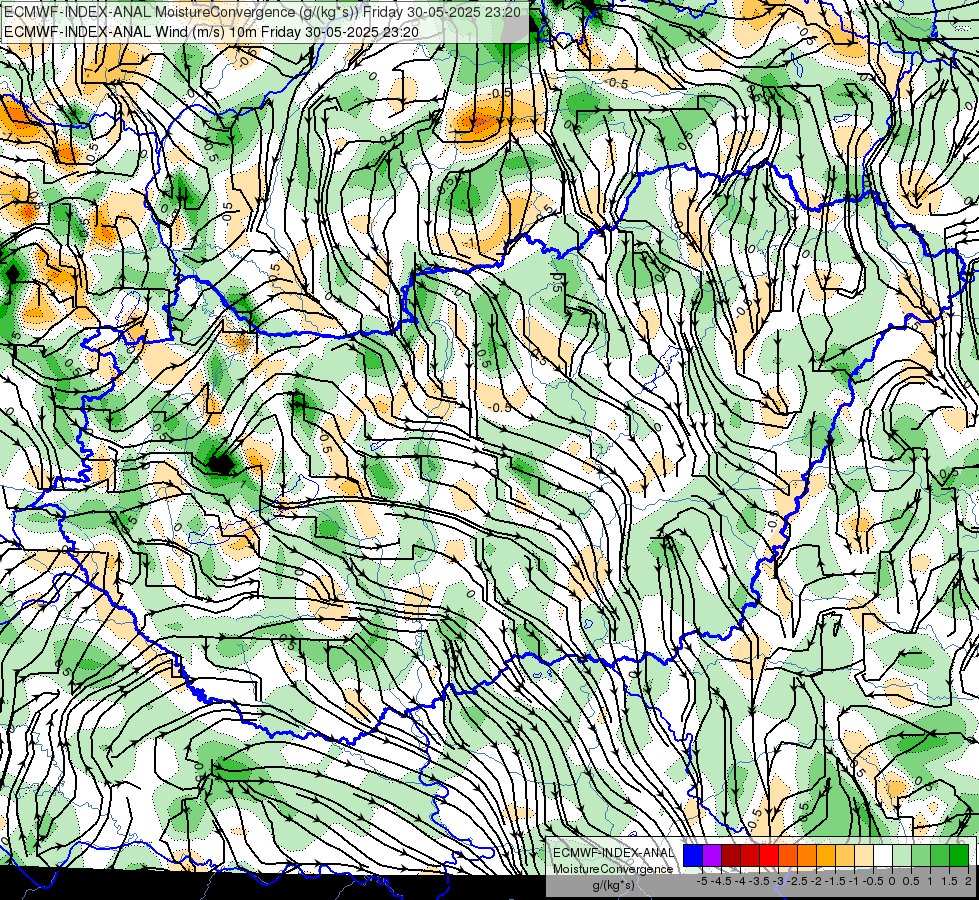Click the "-4" legend scale value
The image size is (979, 900).
click(x=740, y=881)
